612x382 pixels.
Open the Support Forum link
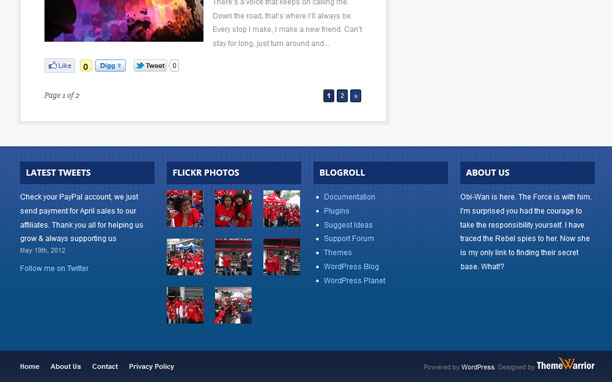click(x=349, y=238)
